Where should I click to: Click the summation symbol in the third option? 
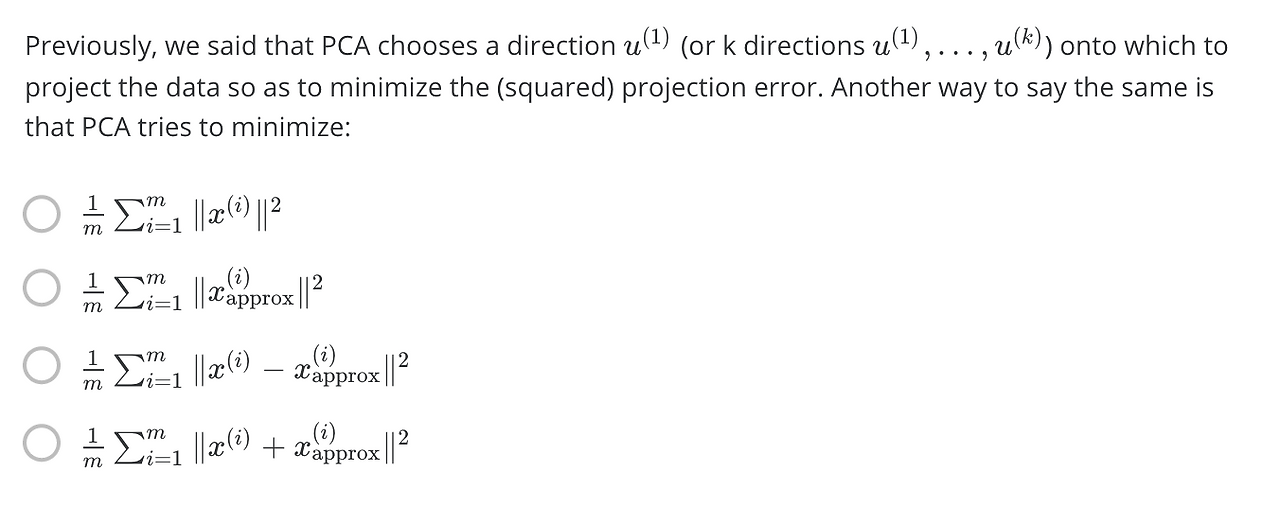click(x=124, y=368)
